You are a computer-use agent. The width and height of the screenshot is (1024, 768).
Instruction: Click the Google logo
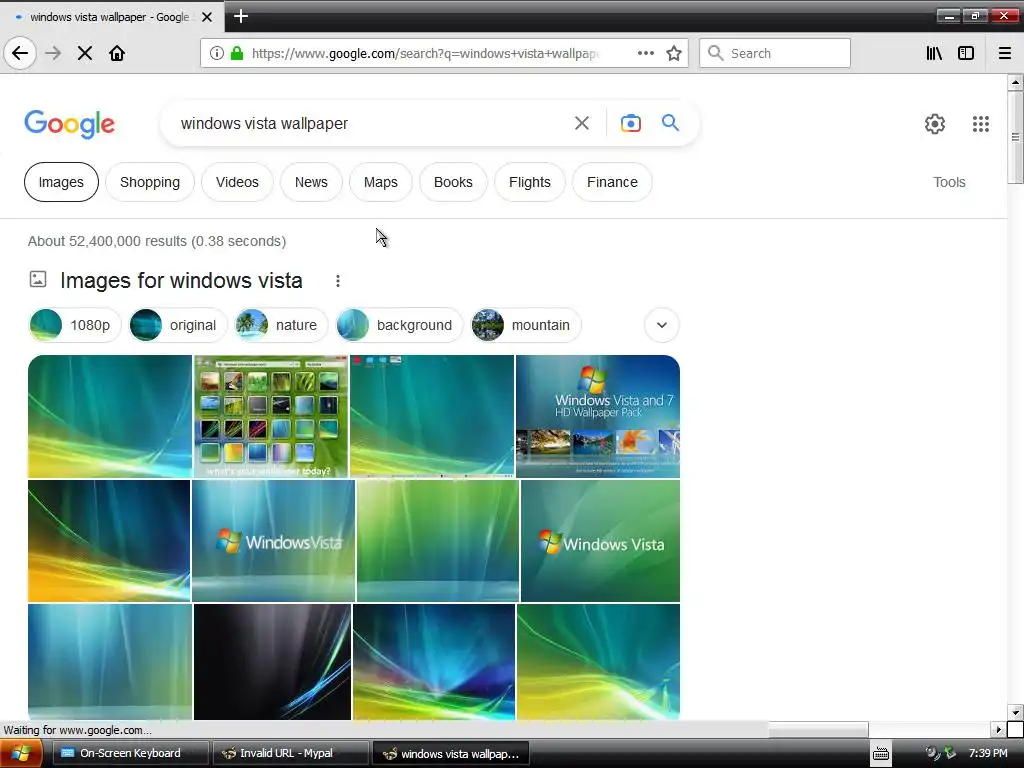pyautogui.click(x=69, y=124)
